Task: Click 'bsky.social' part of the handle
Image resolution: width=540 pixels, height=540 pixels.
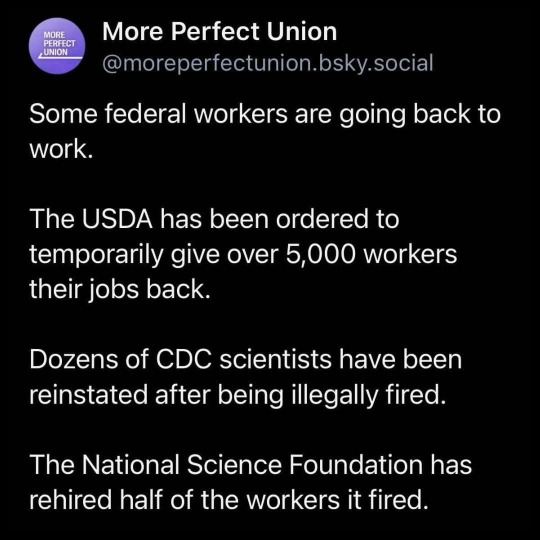Action: pos(376,63)
